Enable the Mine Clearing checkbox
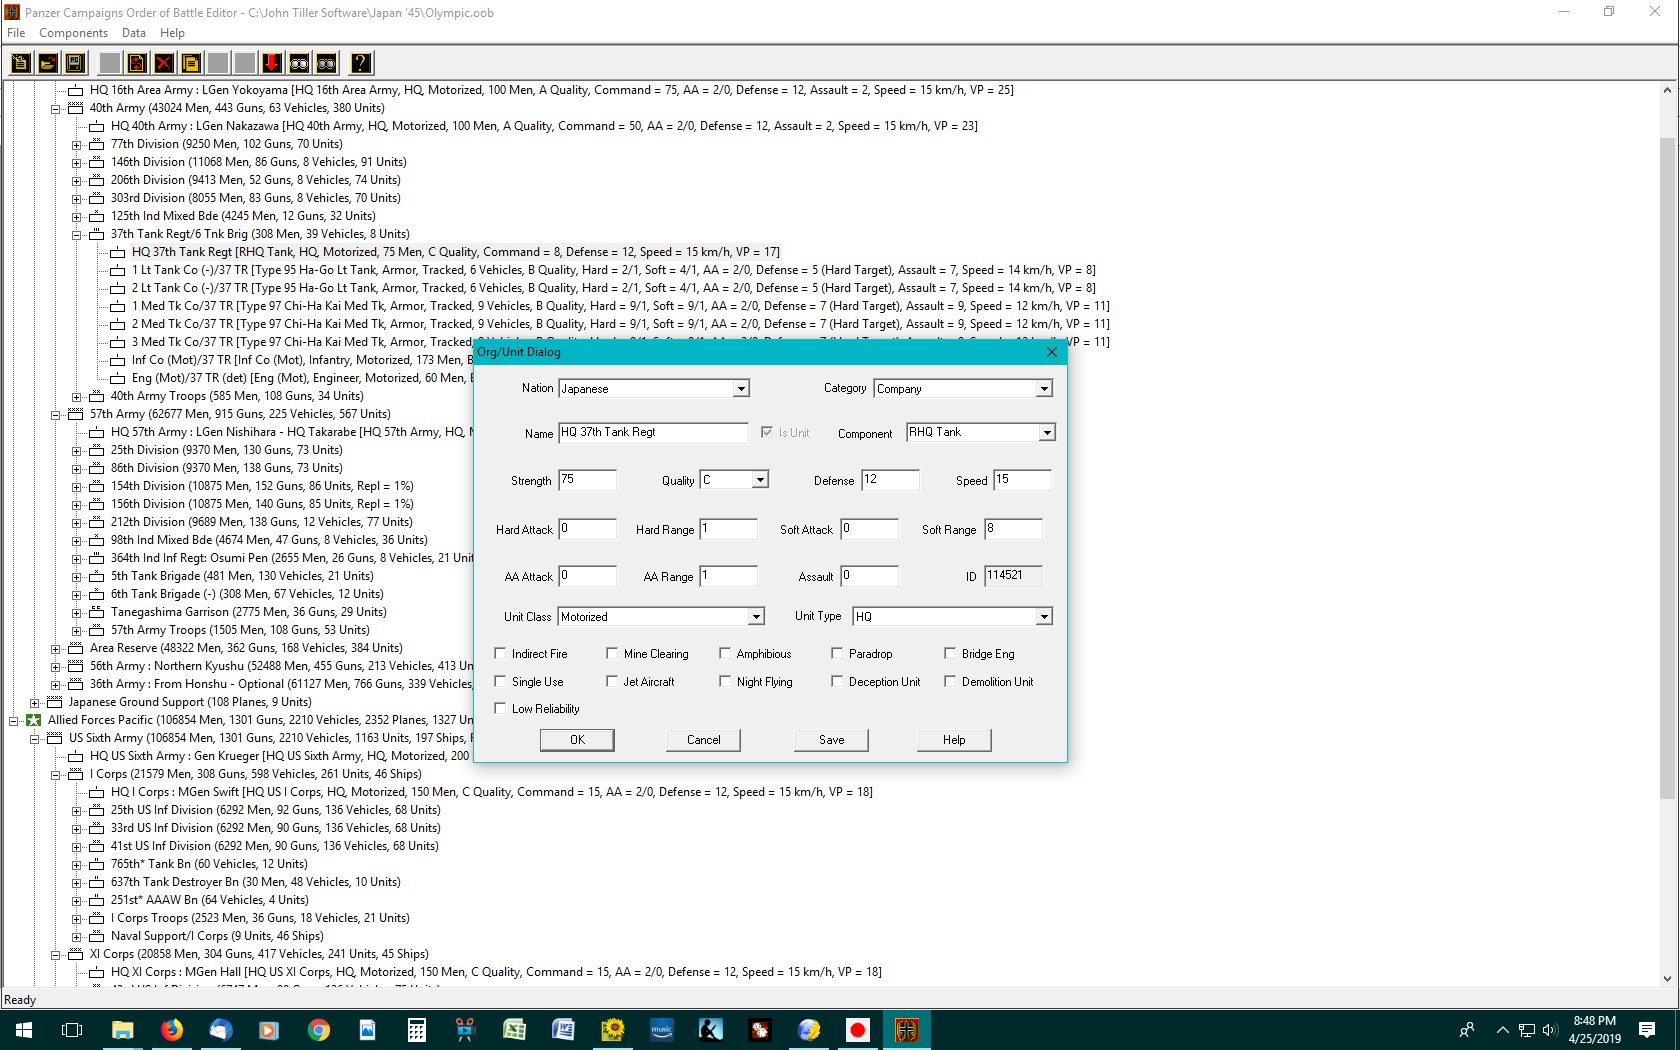 612,653
